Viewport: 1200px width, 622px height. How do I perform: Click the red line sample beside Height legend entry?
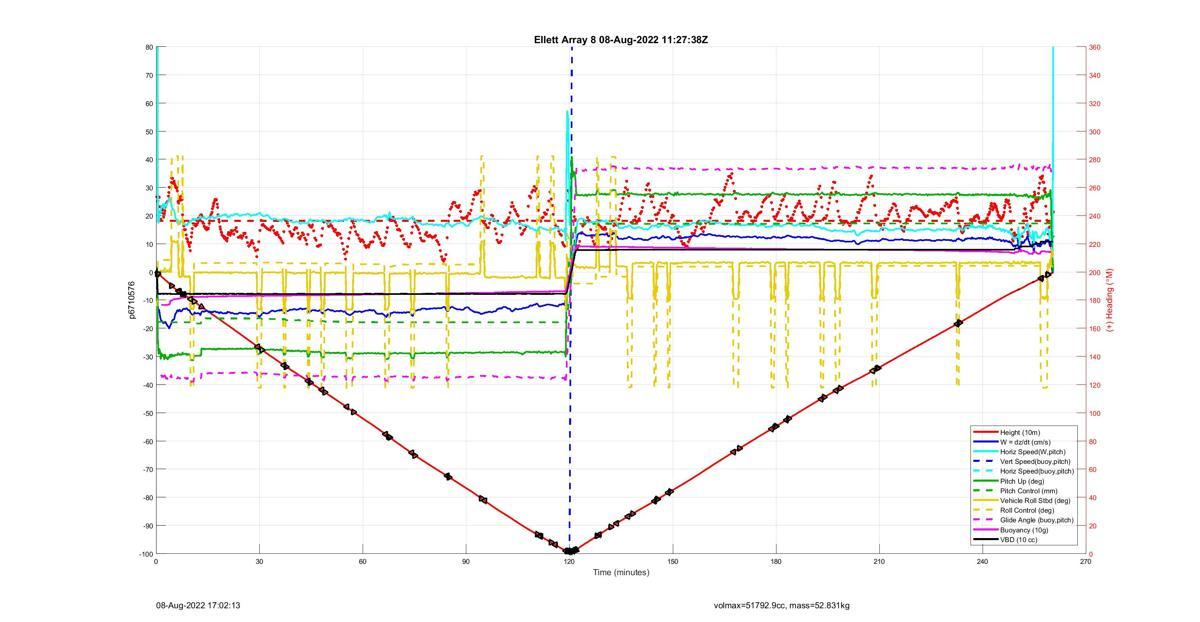pyautogui.click(x=984, y=432)
